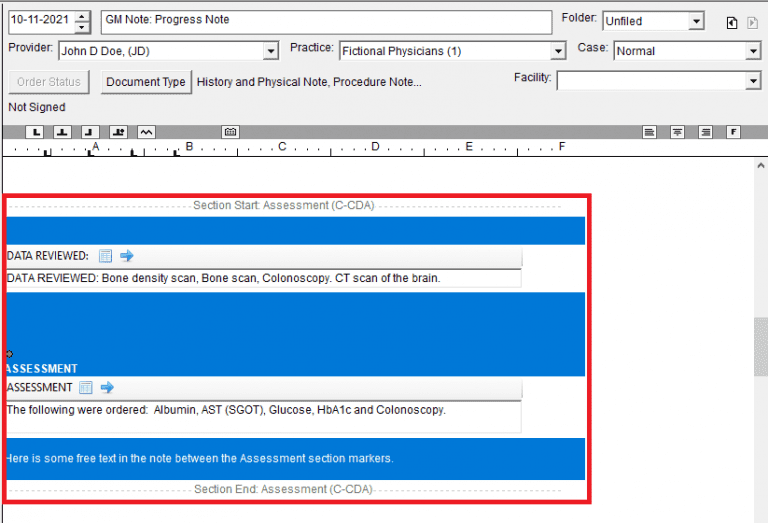Click the wavy line ruler icon
The height and width of the screenshot is (523, 768).
[x=146, y=132]
